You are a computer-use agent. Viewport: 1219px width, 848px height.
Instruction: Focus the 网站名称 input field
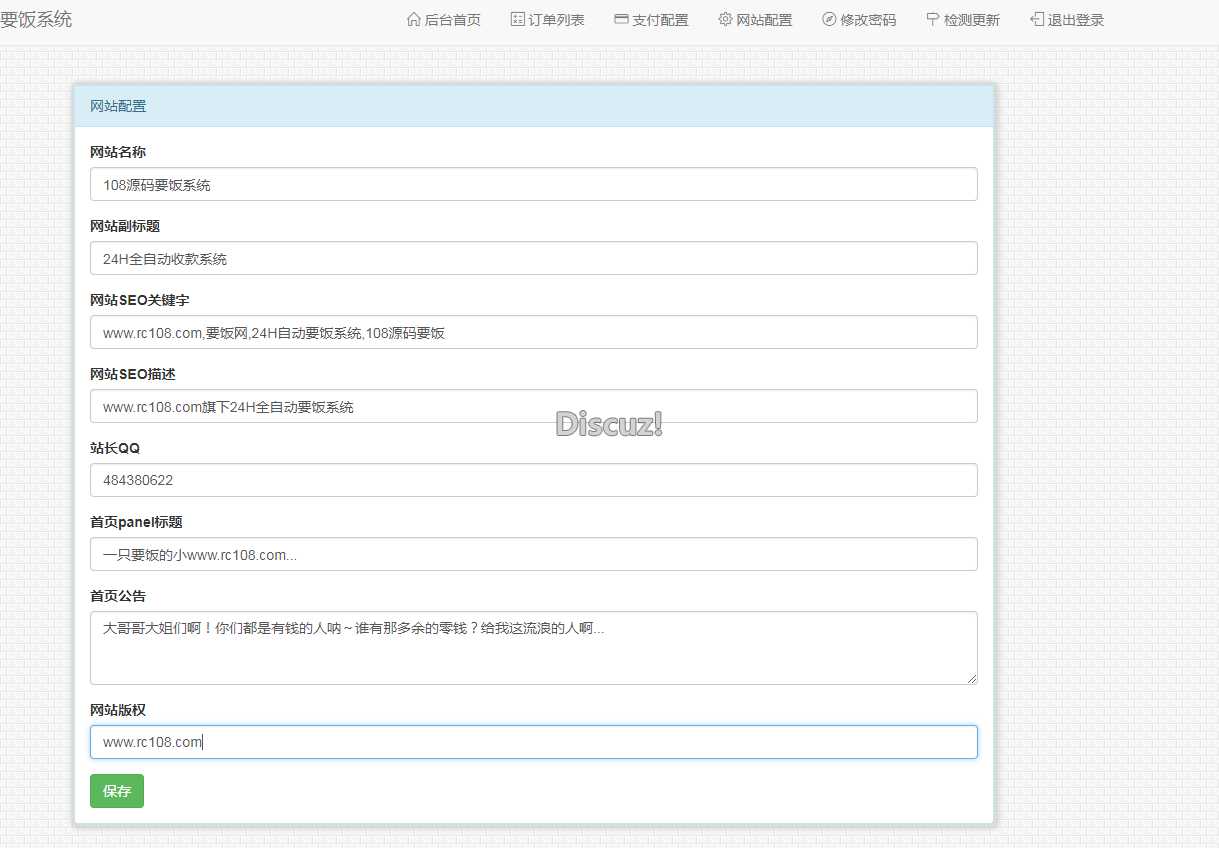point(533,184)
